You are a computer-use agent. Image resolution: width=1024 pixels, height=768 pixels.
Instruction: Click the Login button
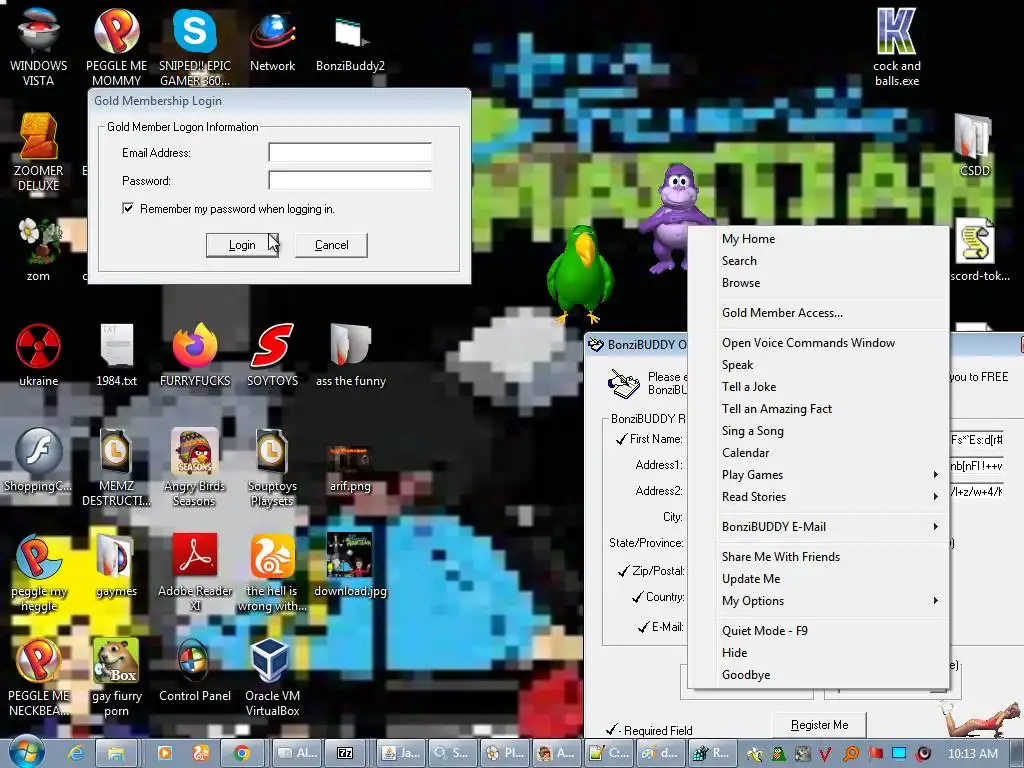click(242, 245)
